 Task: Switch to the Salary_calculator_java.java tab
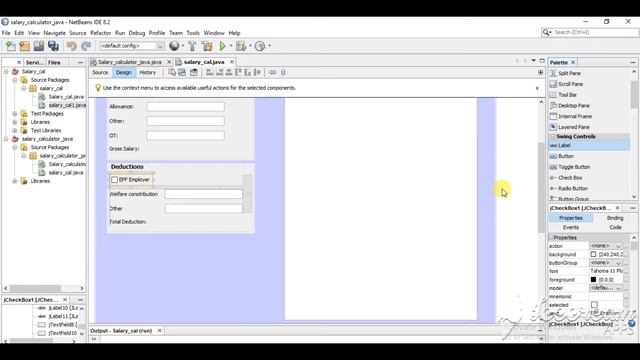(x=130, y=62)
